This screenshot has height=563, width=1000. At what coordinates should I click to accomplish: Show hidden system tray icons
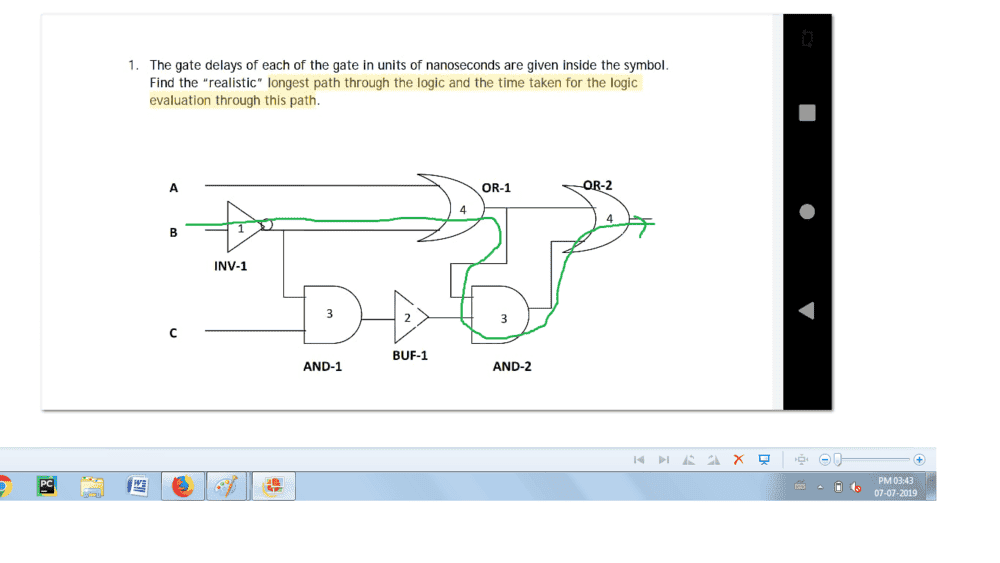[820, 487]
